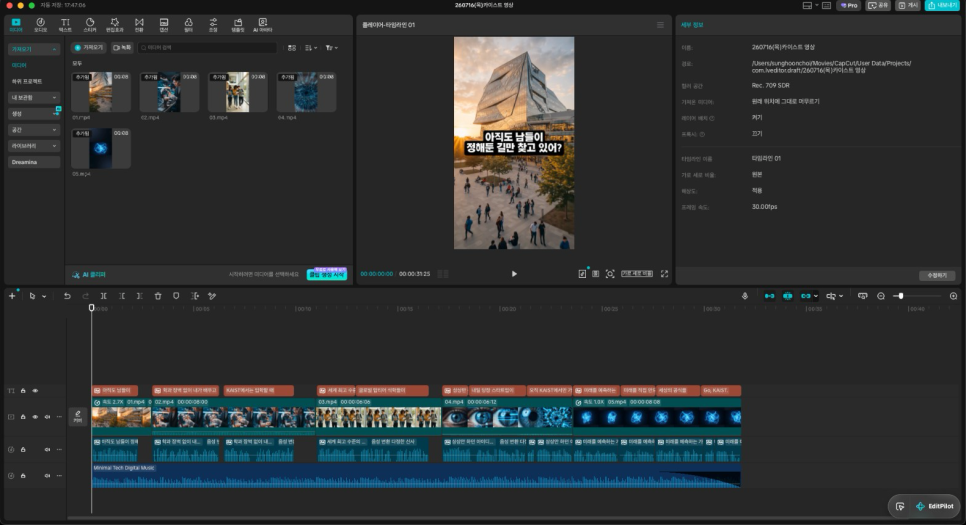Toggle clip linkage in the timeline toolbar
966x525 pixels.
click(x=806, y=296)
